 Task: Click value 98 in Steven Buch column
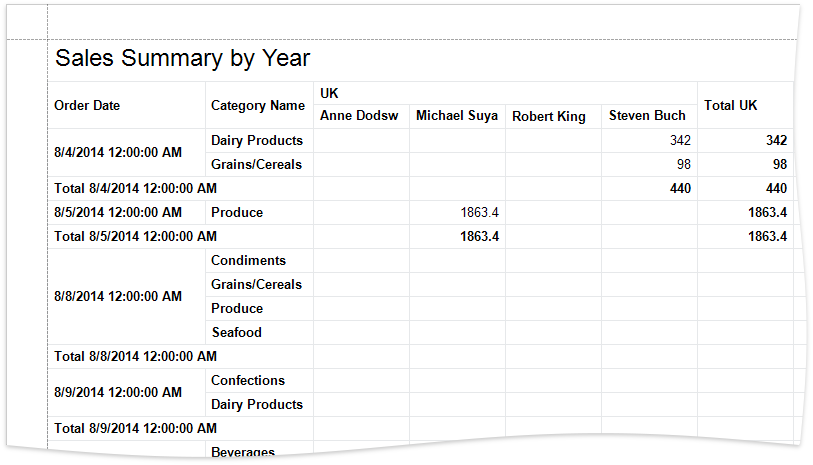pos(680,164)
